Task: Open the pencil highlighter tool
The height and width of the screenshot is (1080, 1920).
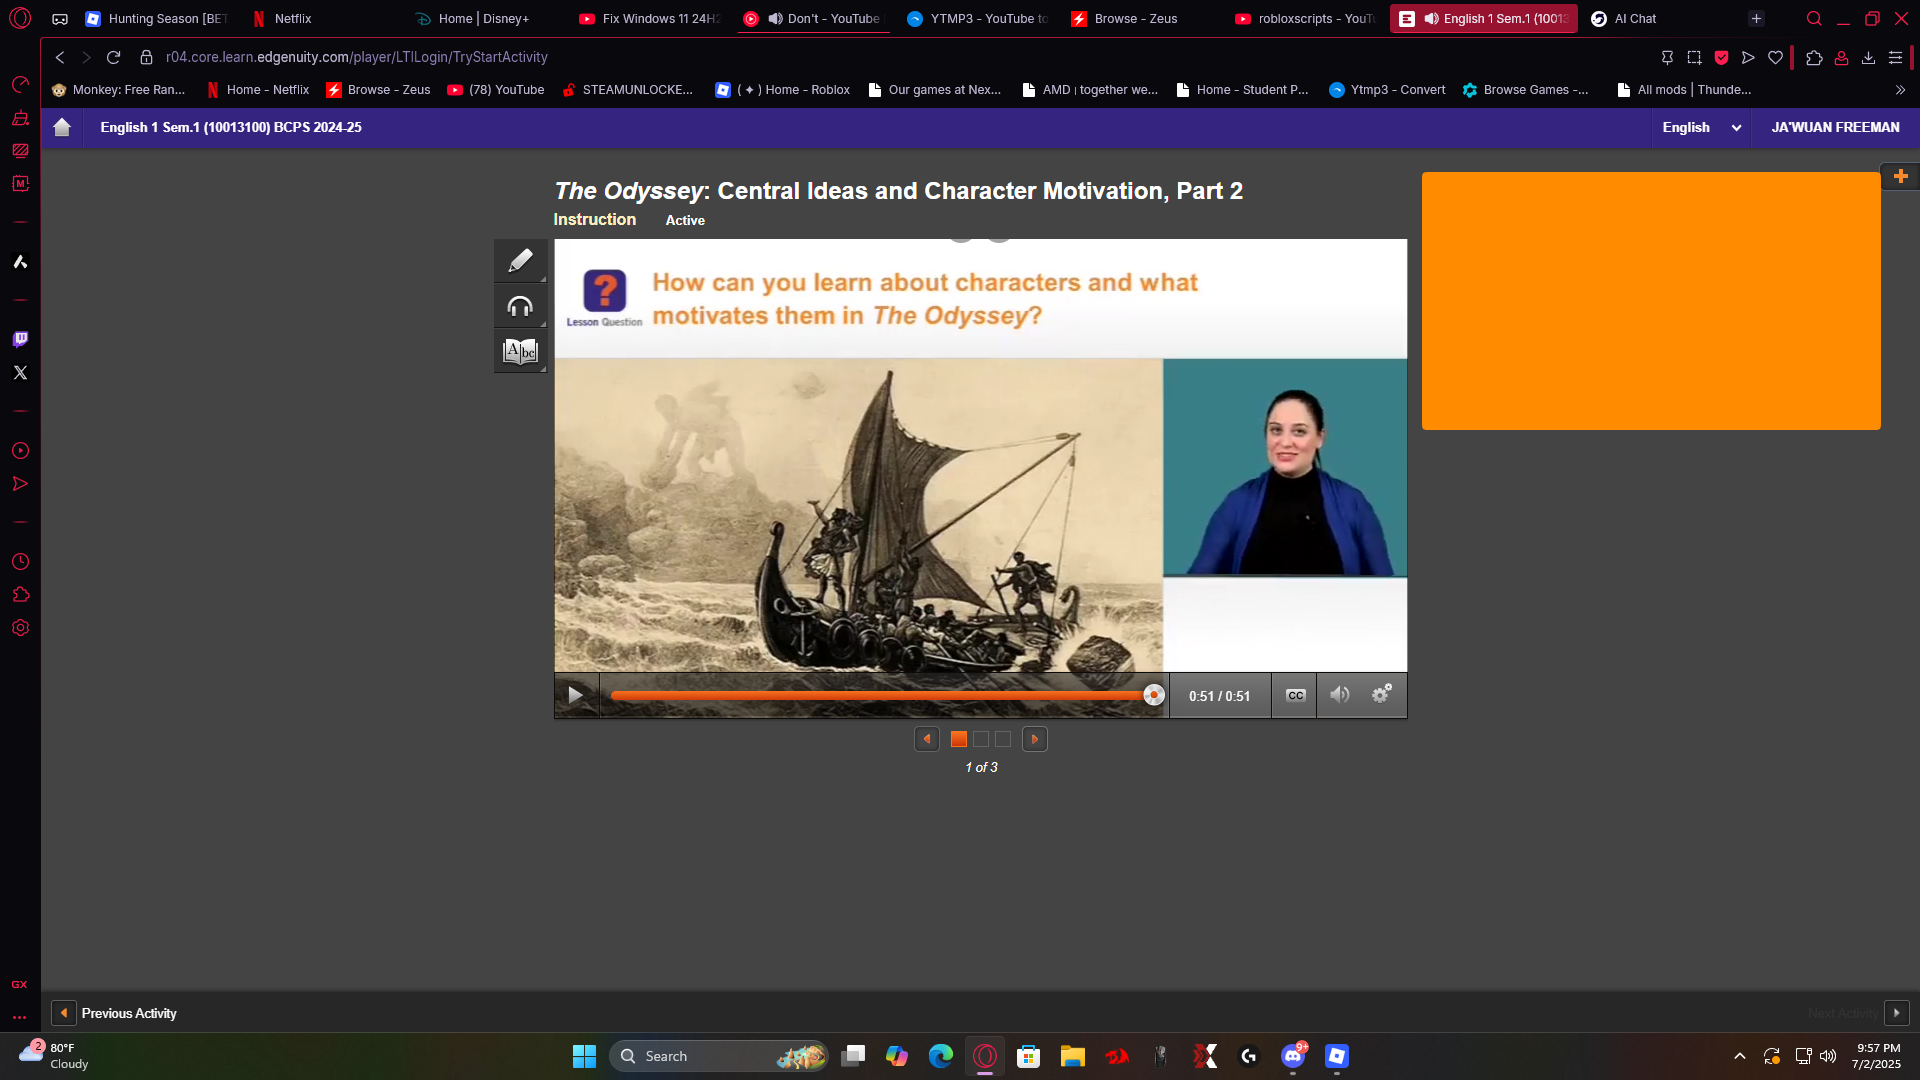Action: pyautogui.click(x=520, y=261)
